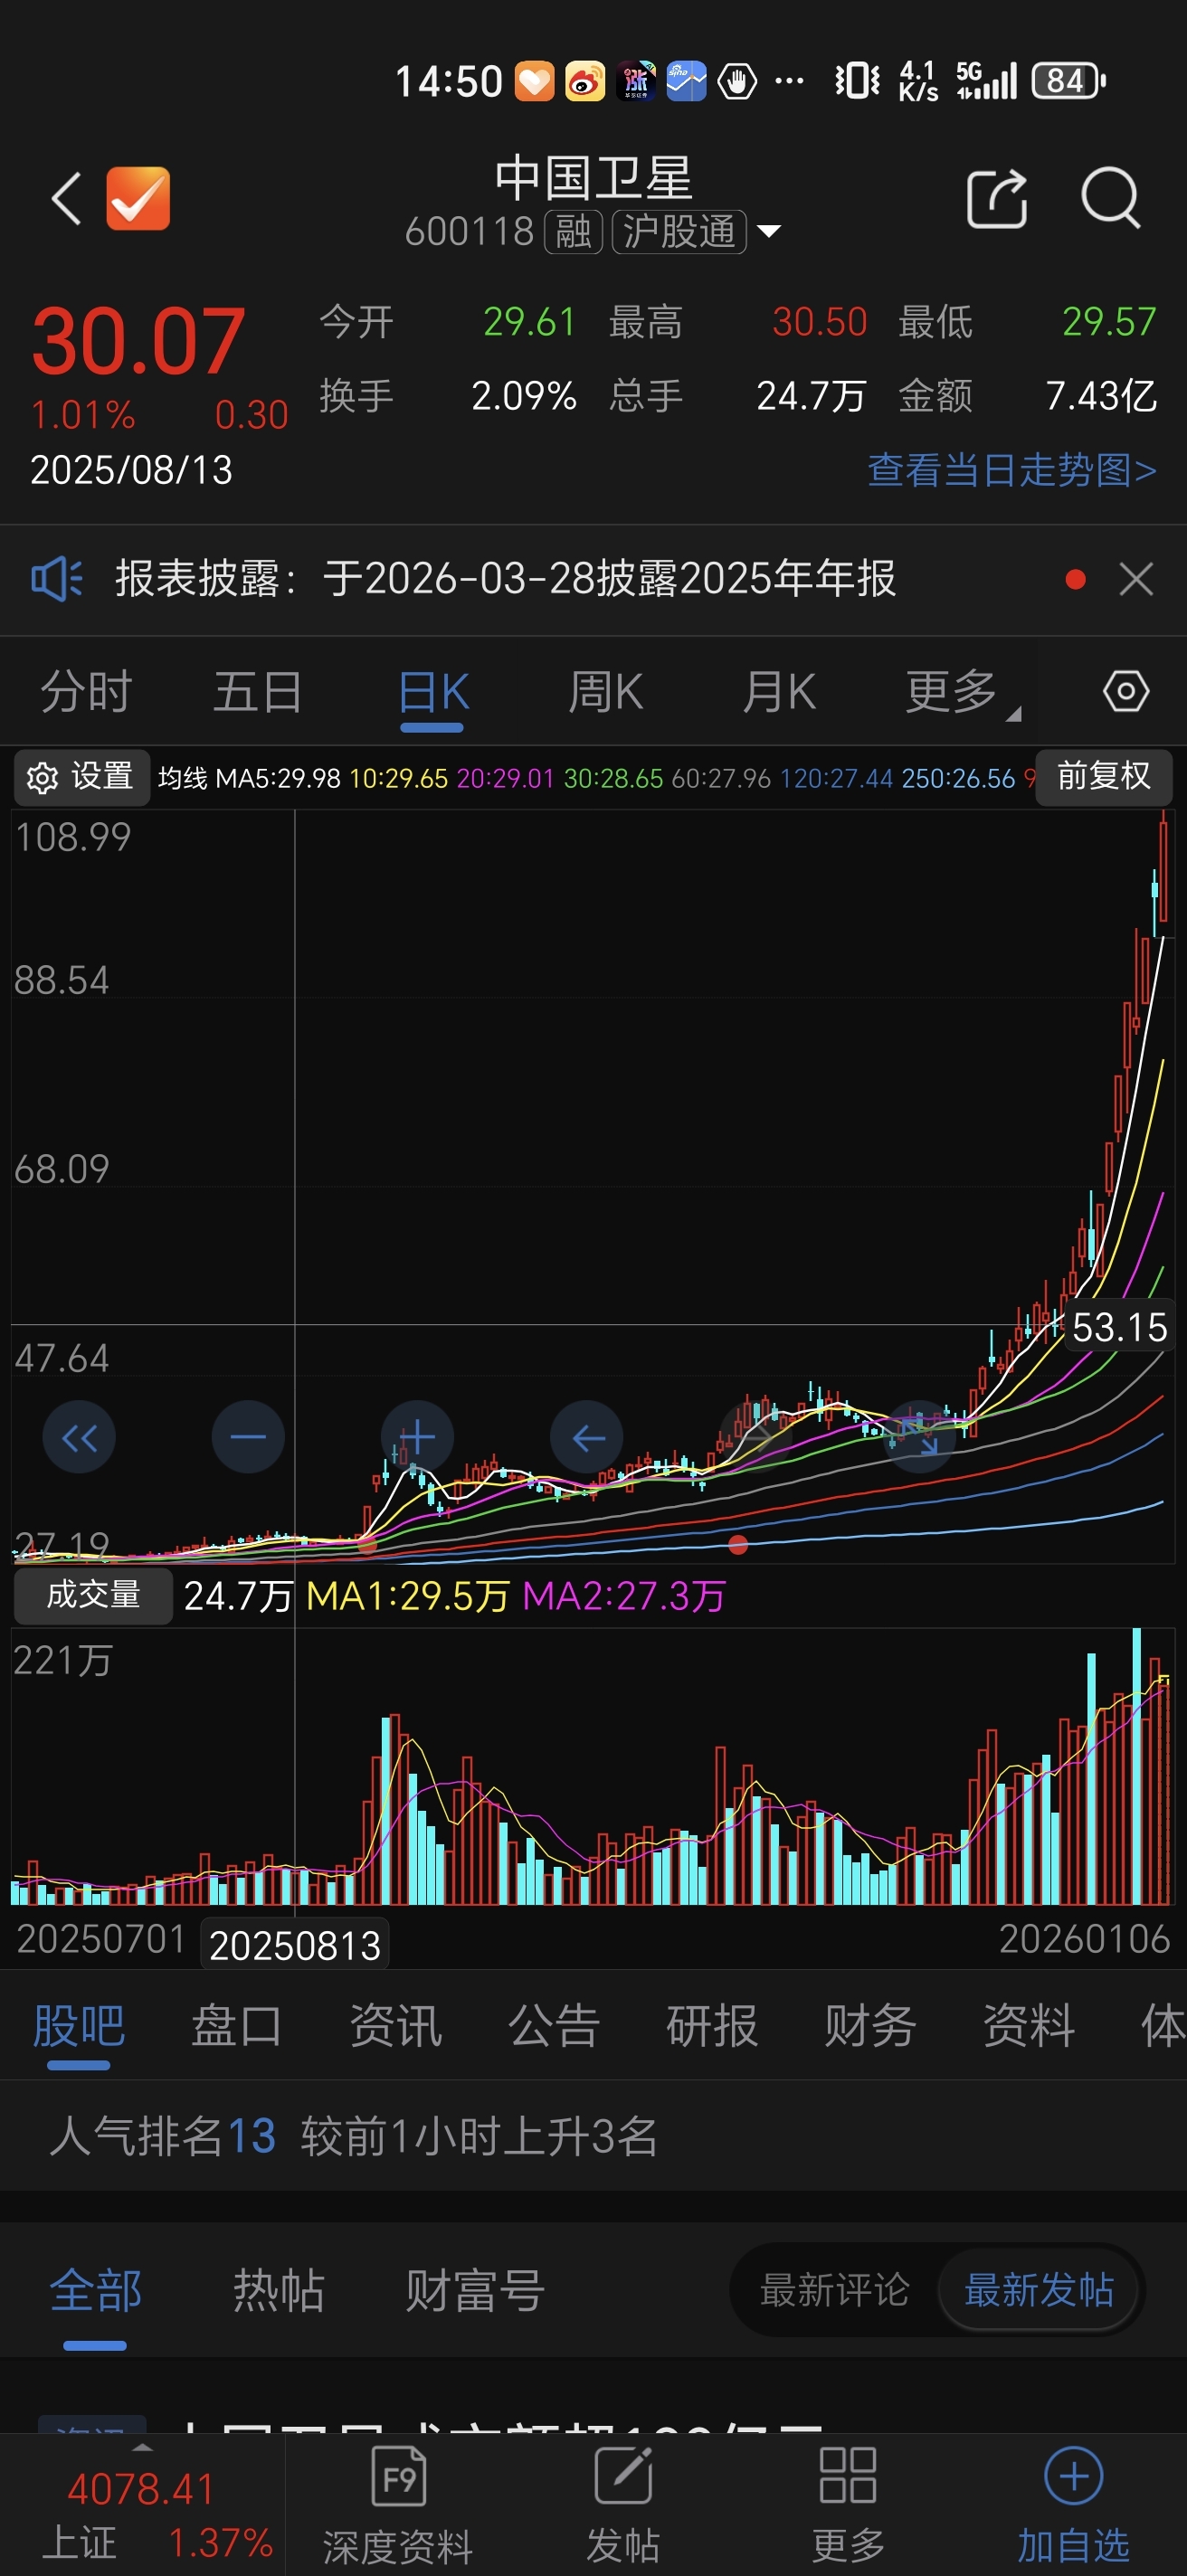Image resolution: width=1187 pixels, height=2576 pixels.
Task: Tap the 换手 2.09% value
Action: click(524, 396)
